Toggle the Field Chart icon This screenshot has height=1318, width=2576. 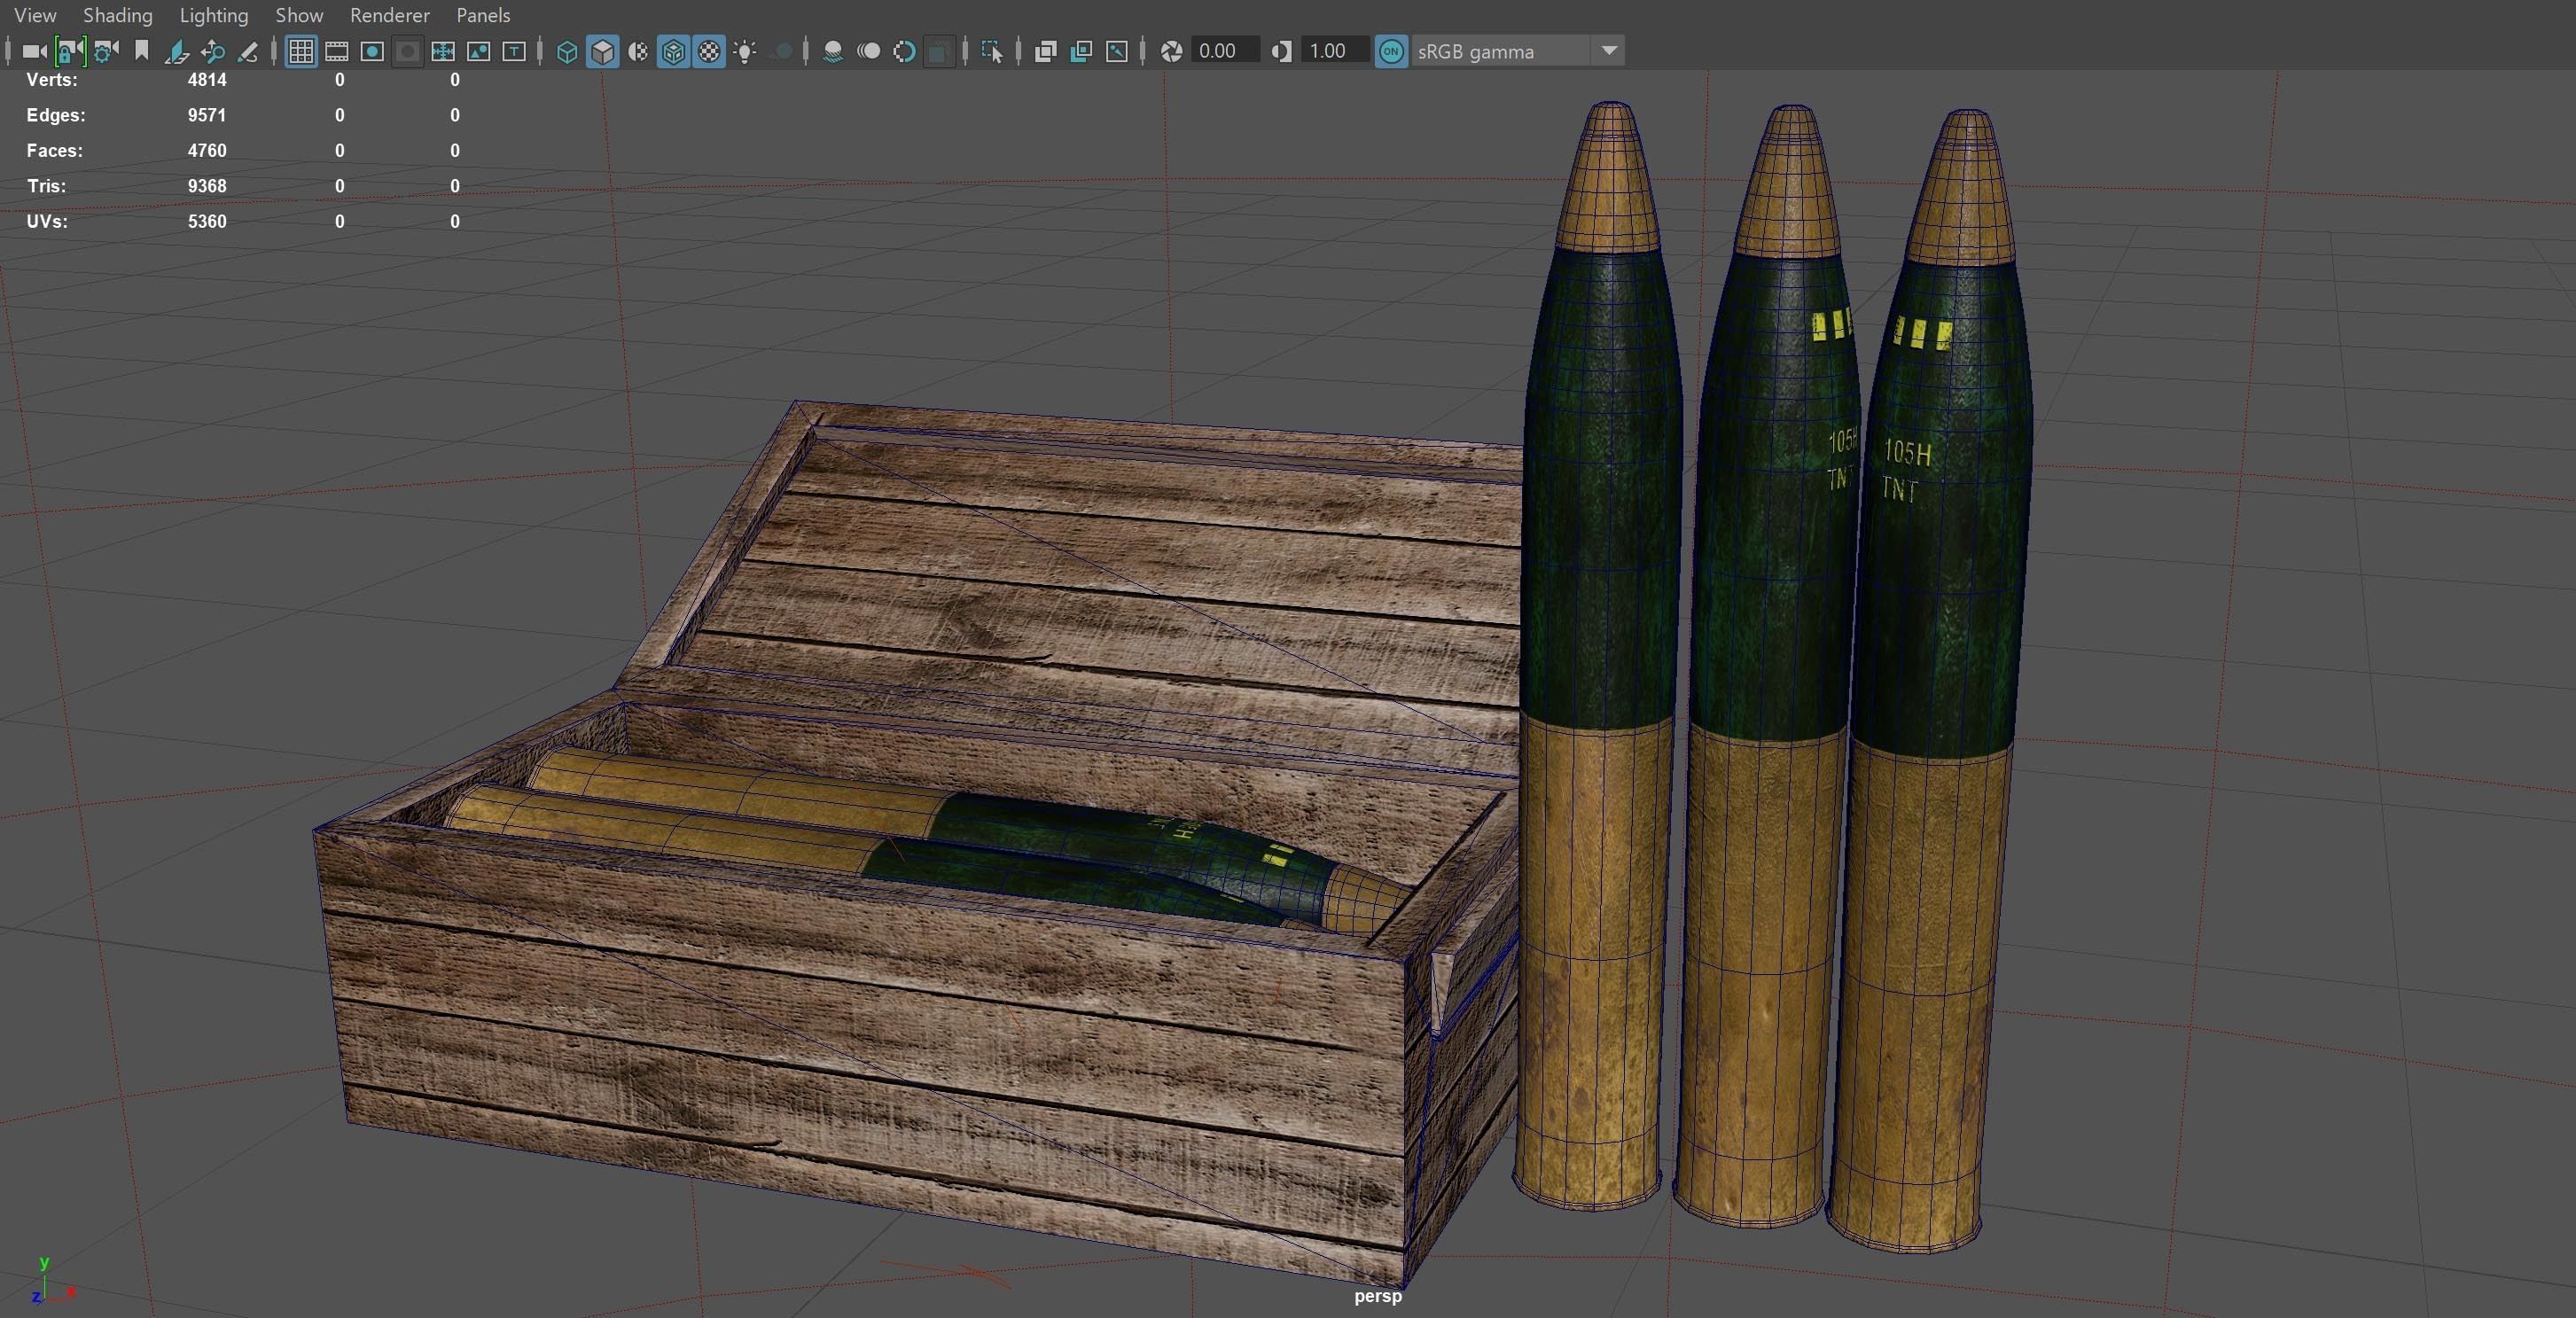pos(443,51)
